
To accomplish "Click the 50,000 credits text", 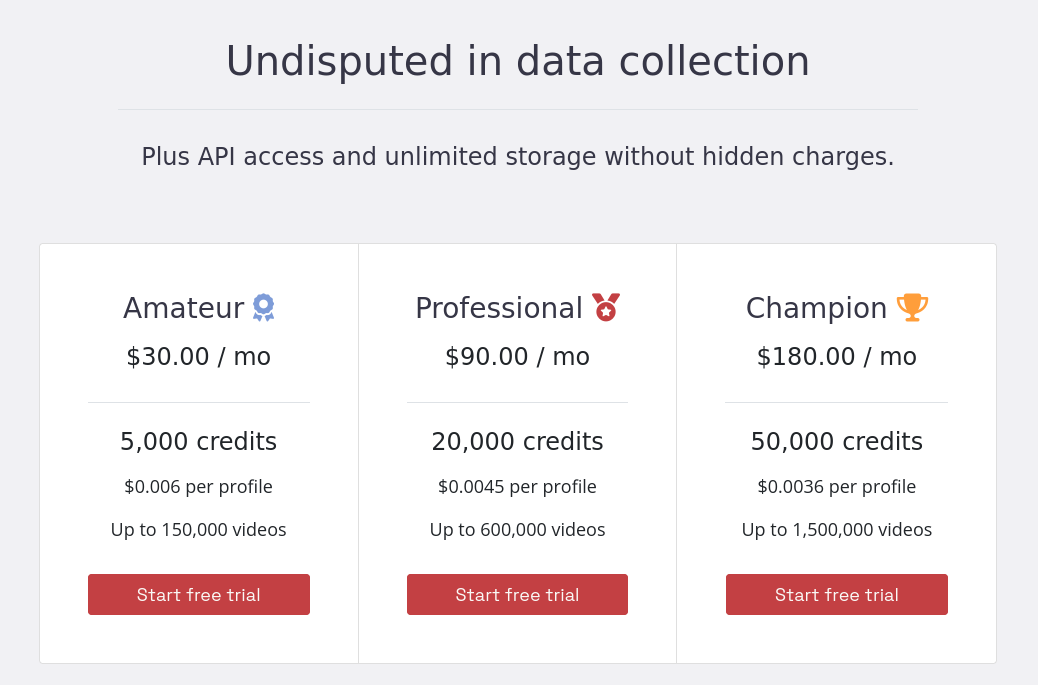I will (x=837, y=441).
